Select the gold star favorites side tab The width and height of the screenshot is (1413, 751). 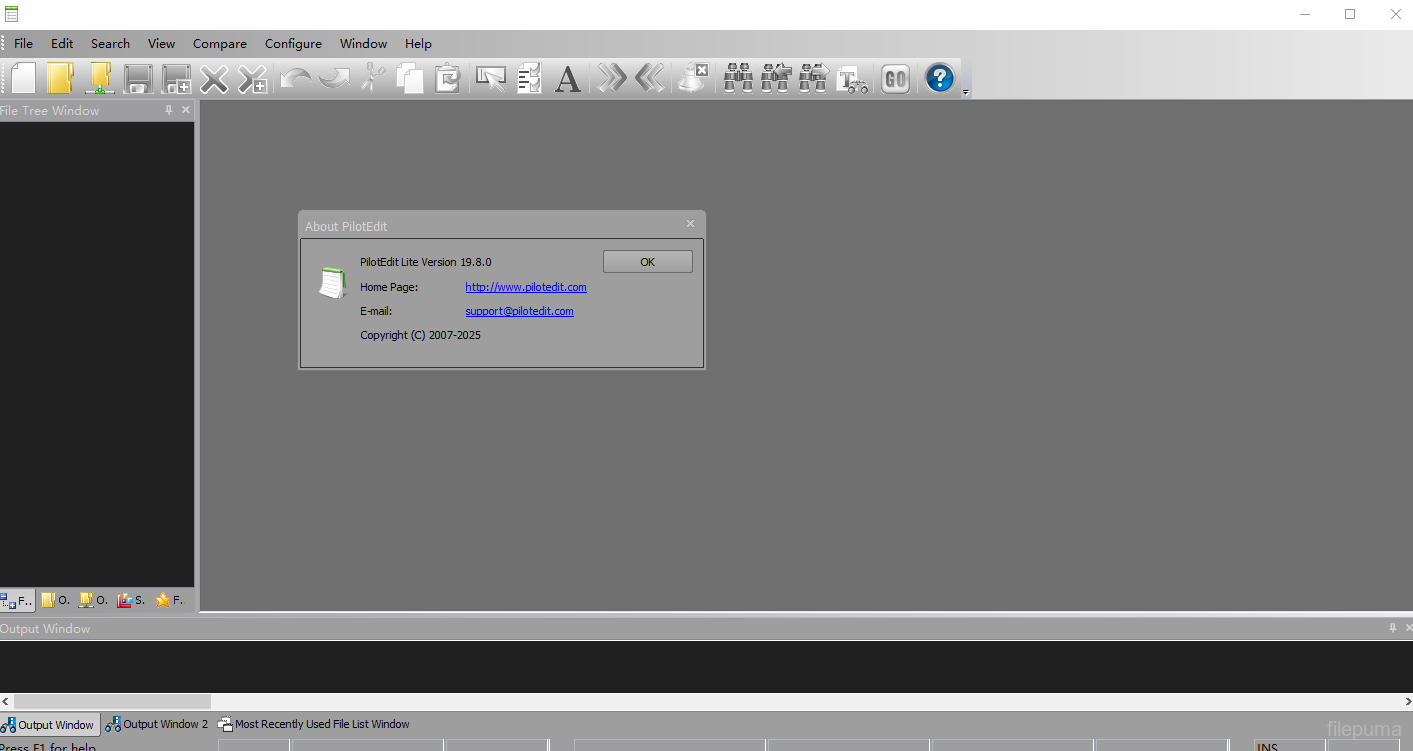click(169, 600)
